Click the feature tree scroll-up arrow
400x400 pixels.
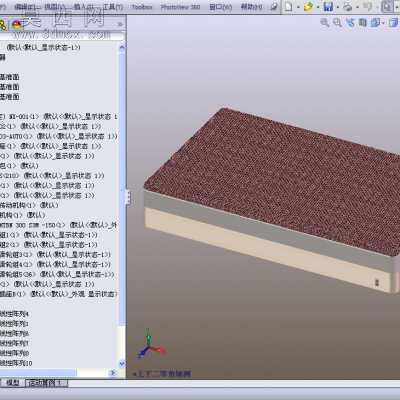(122, 48)
